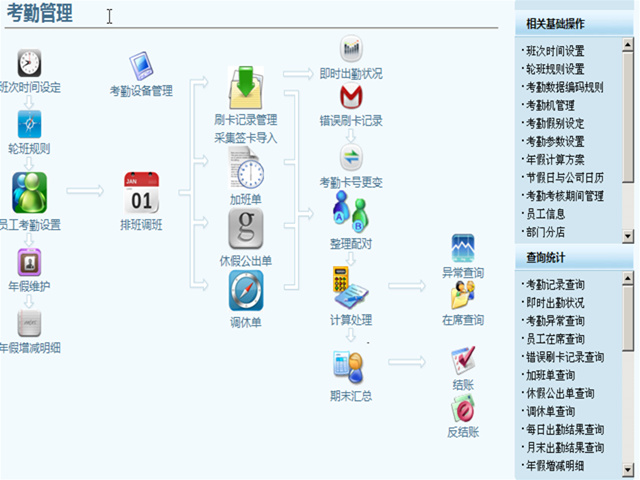Open 员工考勤设置 people icon

point(29,193)
